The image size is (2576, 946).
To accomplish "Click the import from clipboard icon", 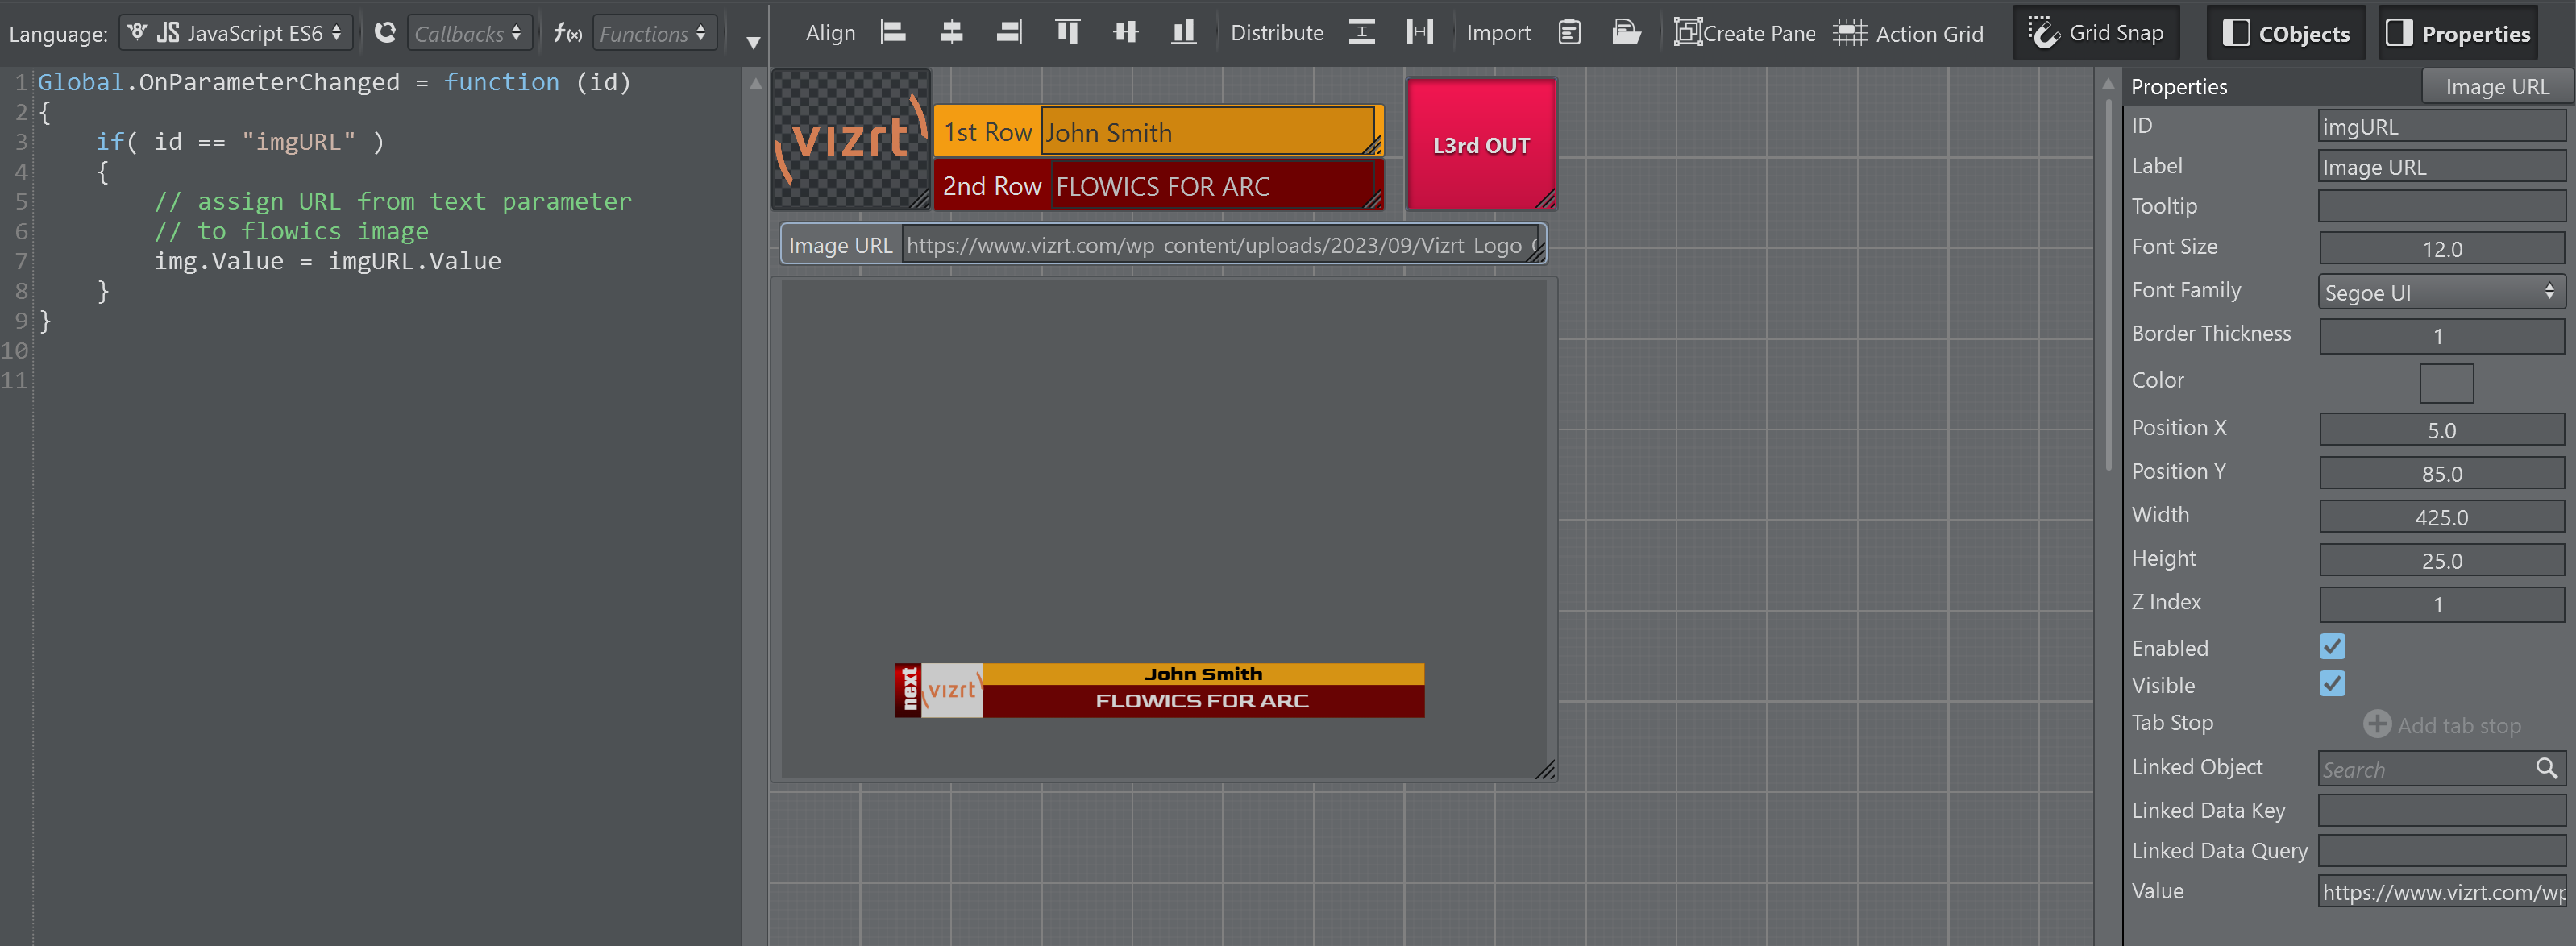I will point(1569,32).
